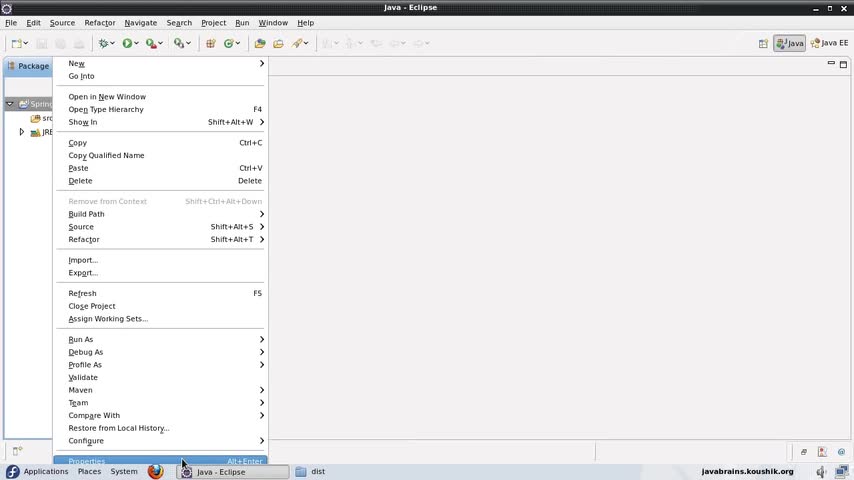Maximize the editor area view
Viewport: 854px width, 480px height.
843,64
